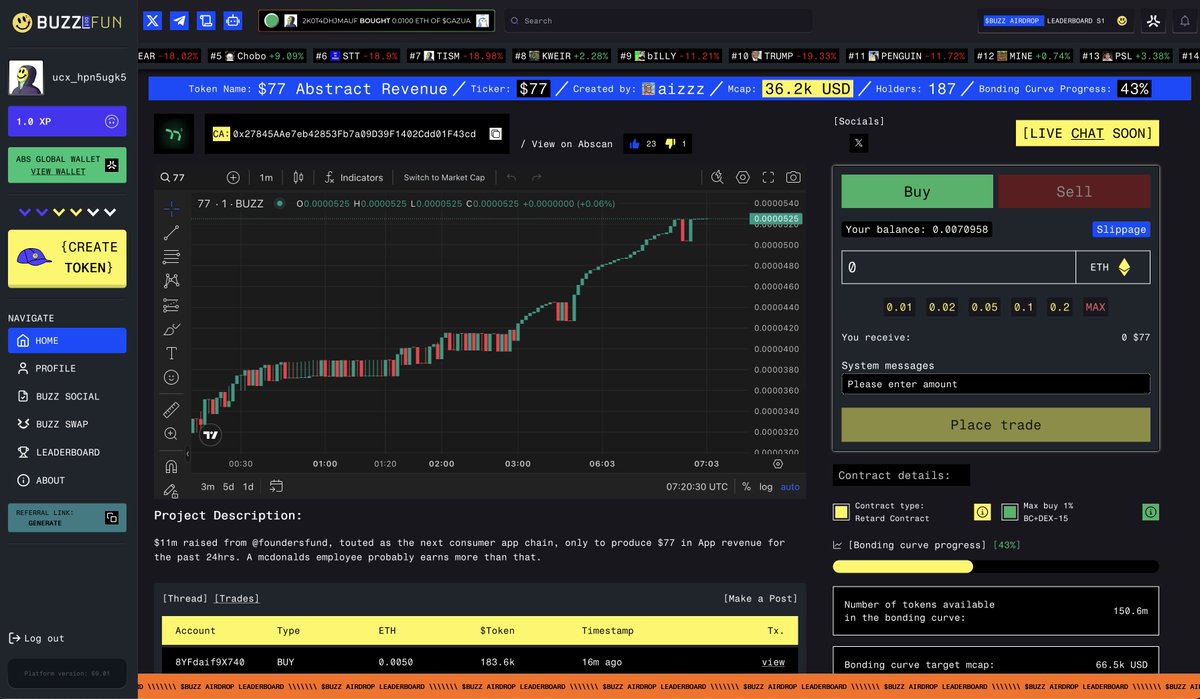Open quick search icon on chart toolbar
Image resolution: width=1200 pixels, height=699 pixels.
(x=717, y=177)
